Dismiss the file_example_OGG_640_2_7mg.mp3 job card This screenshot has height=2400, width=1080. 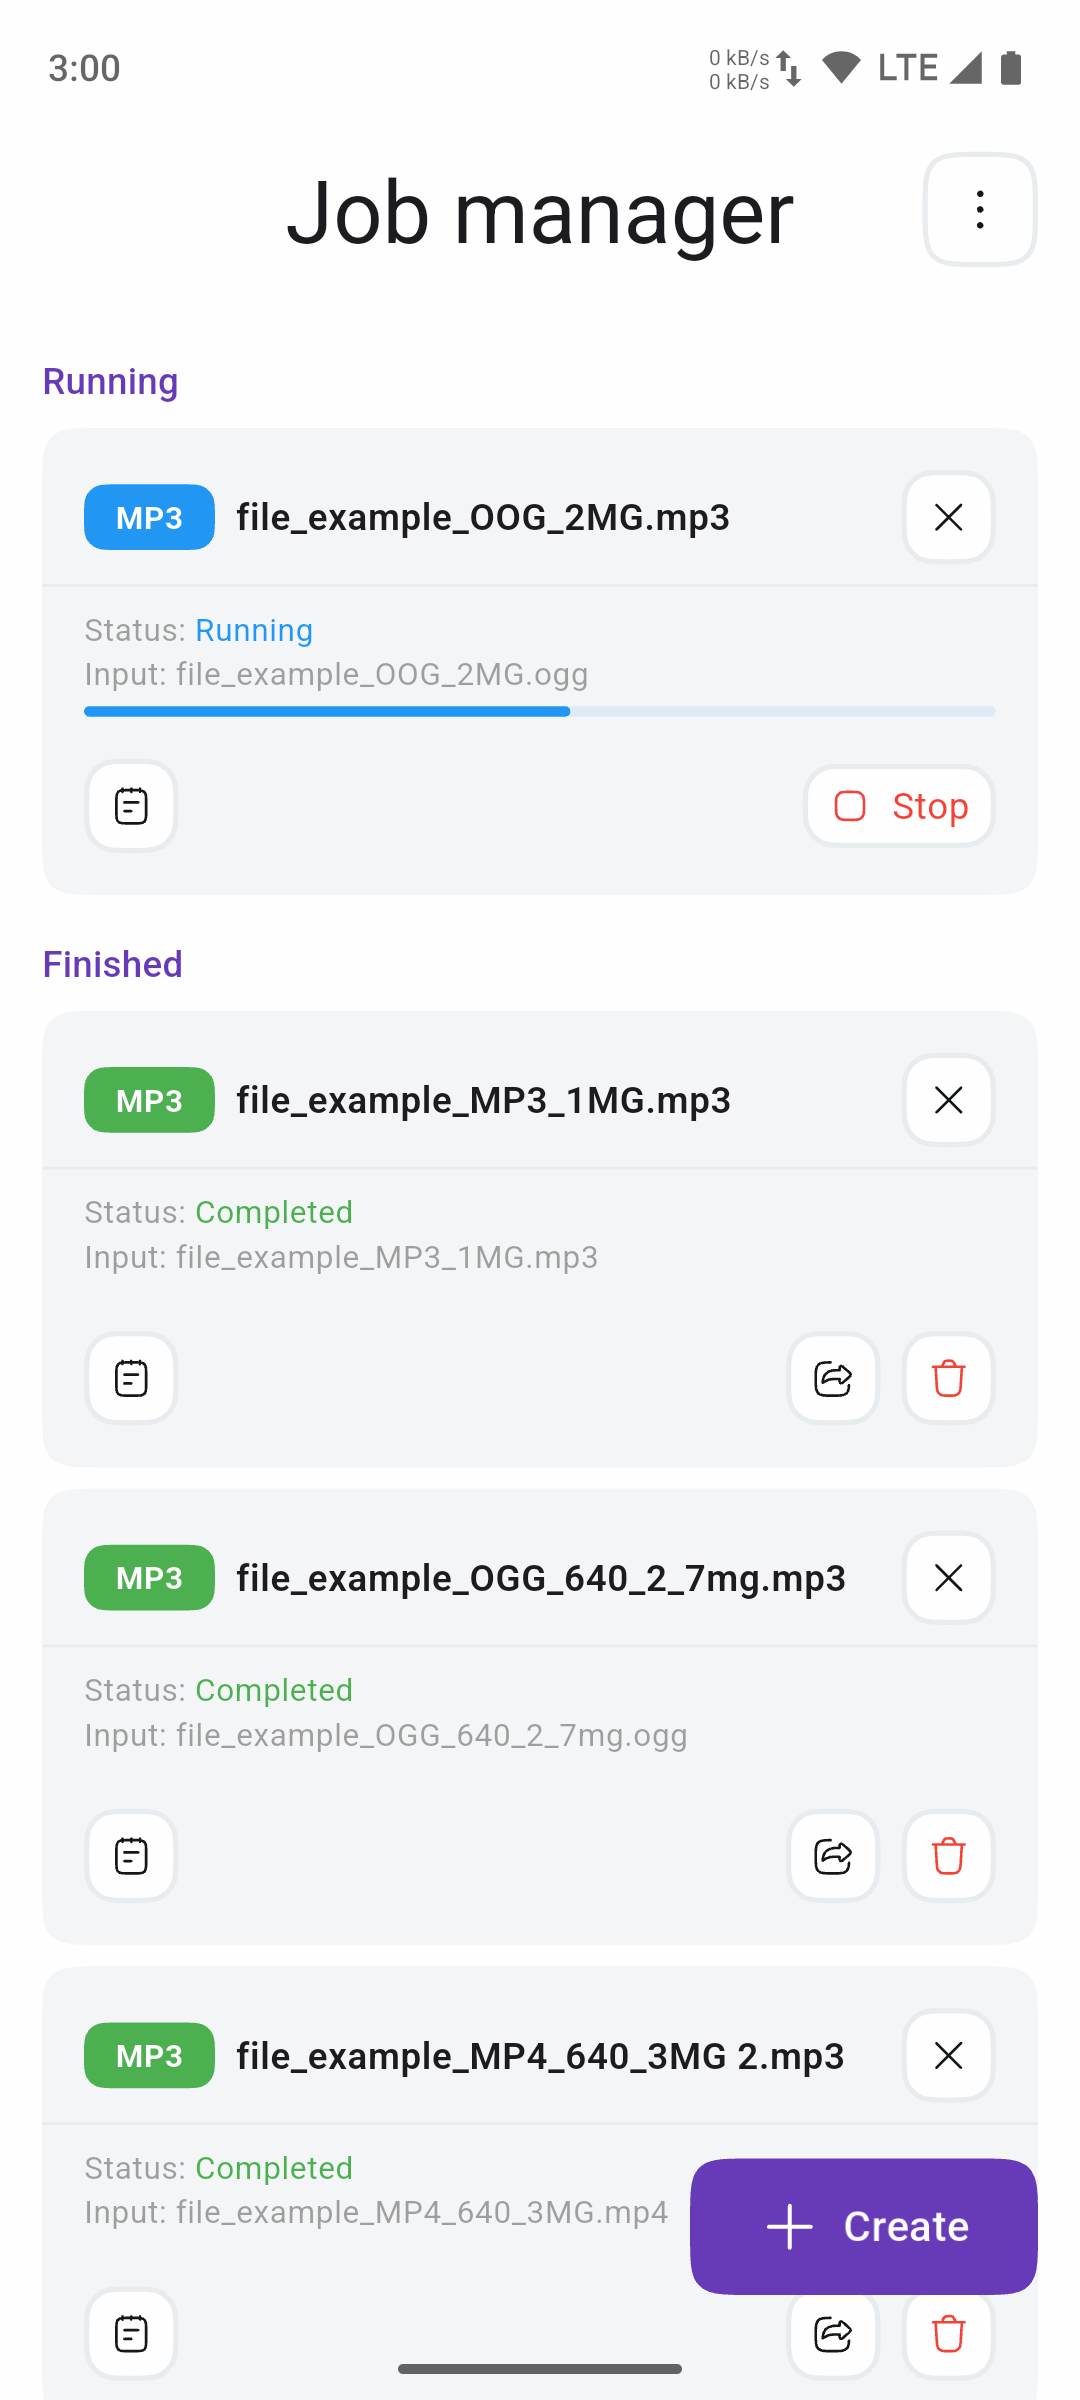click(949, 1578)
